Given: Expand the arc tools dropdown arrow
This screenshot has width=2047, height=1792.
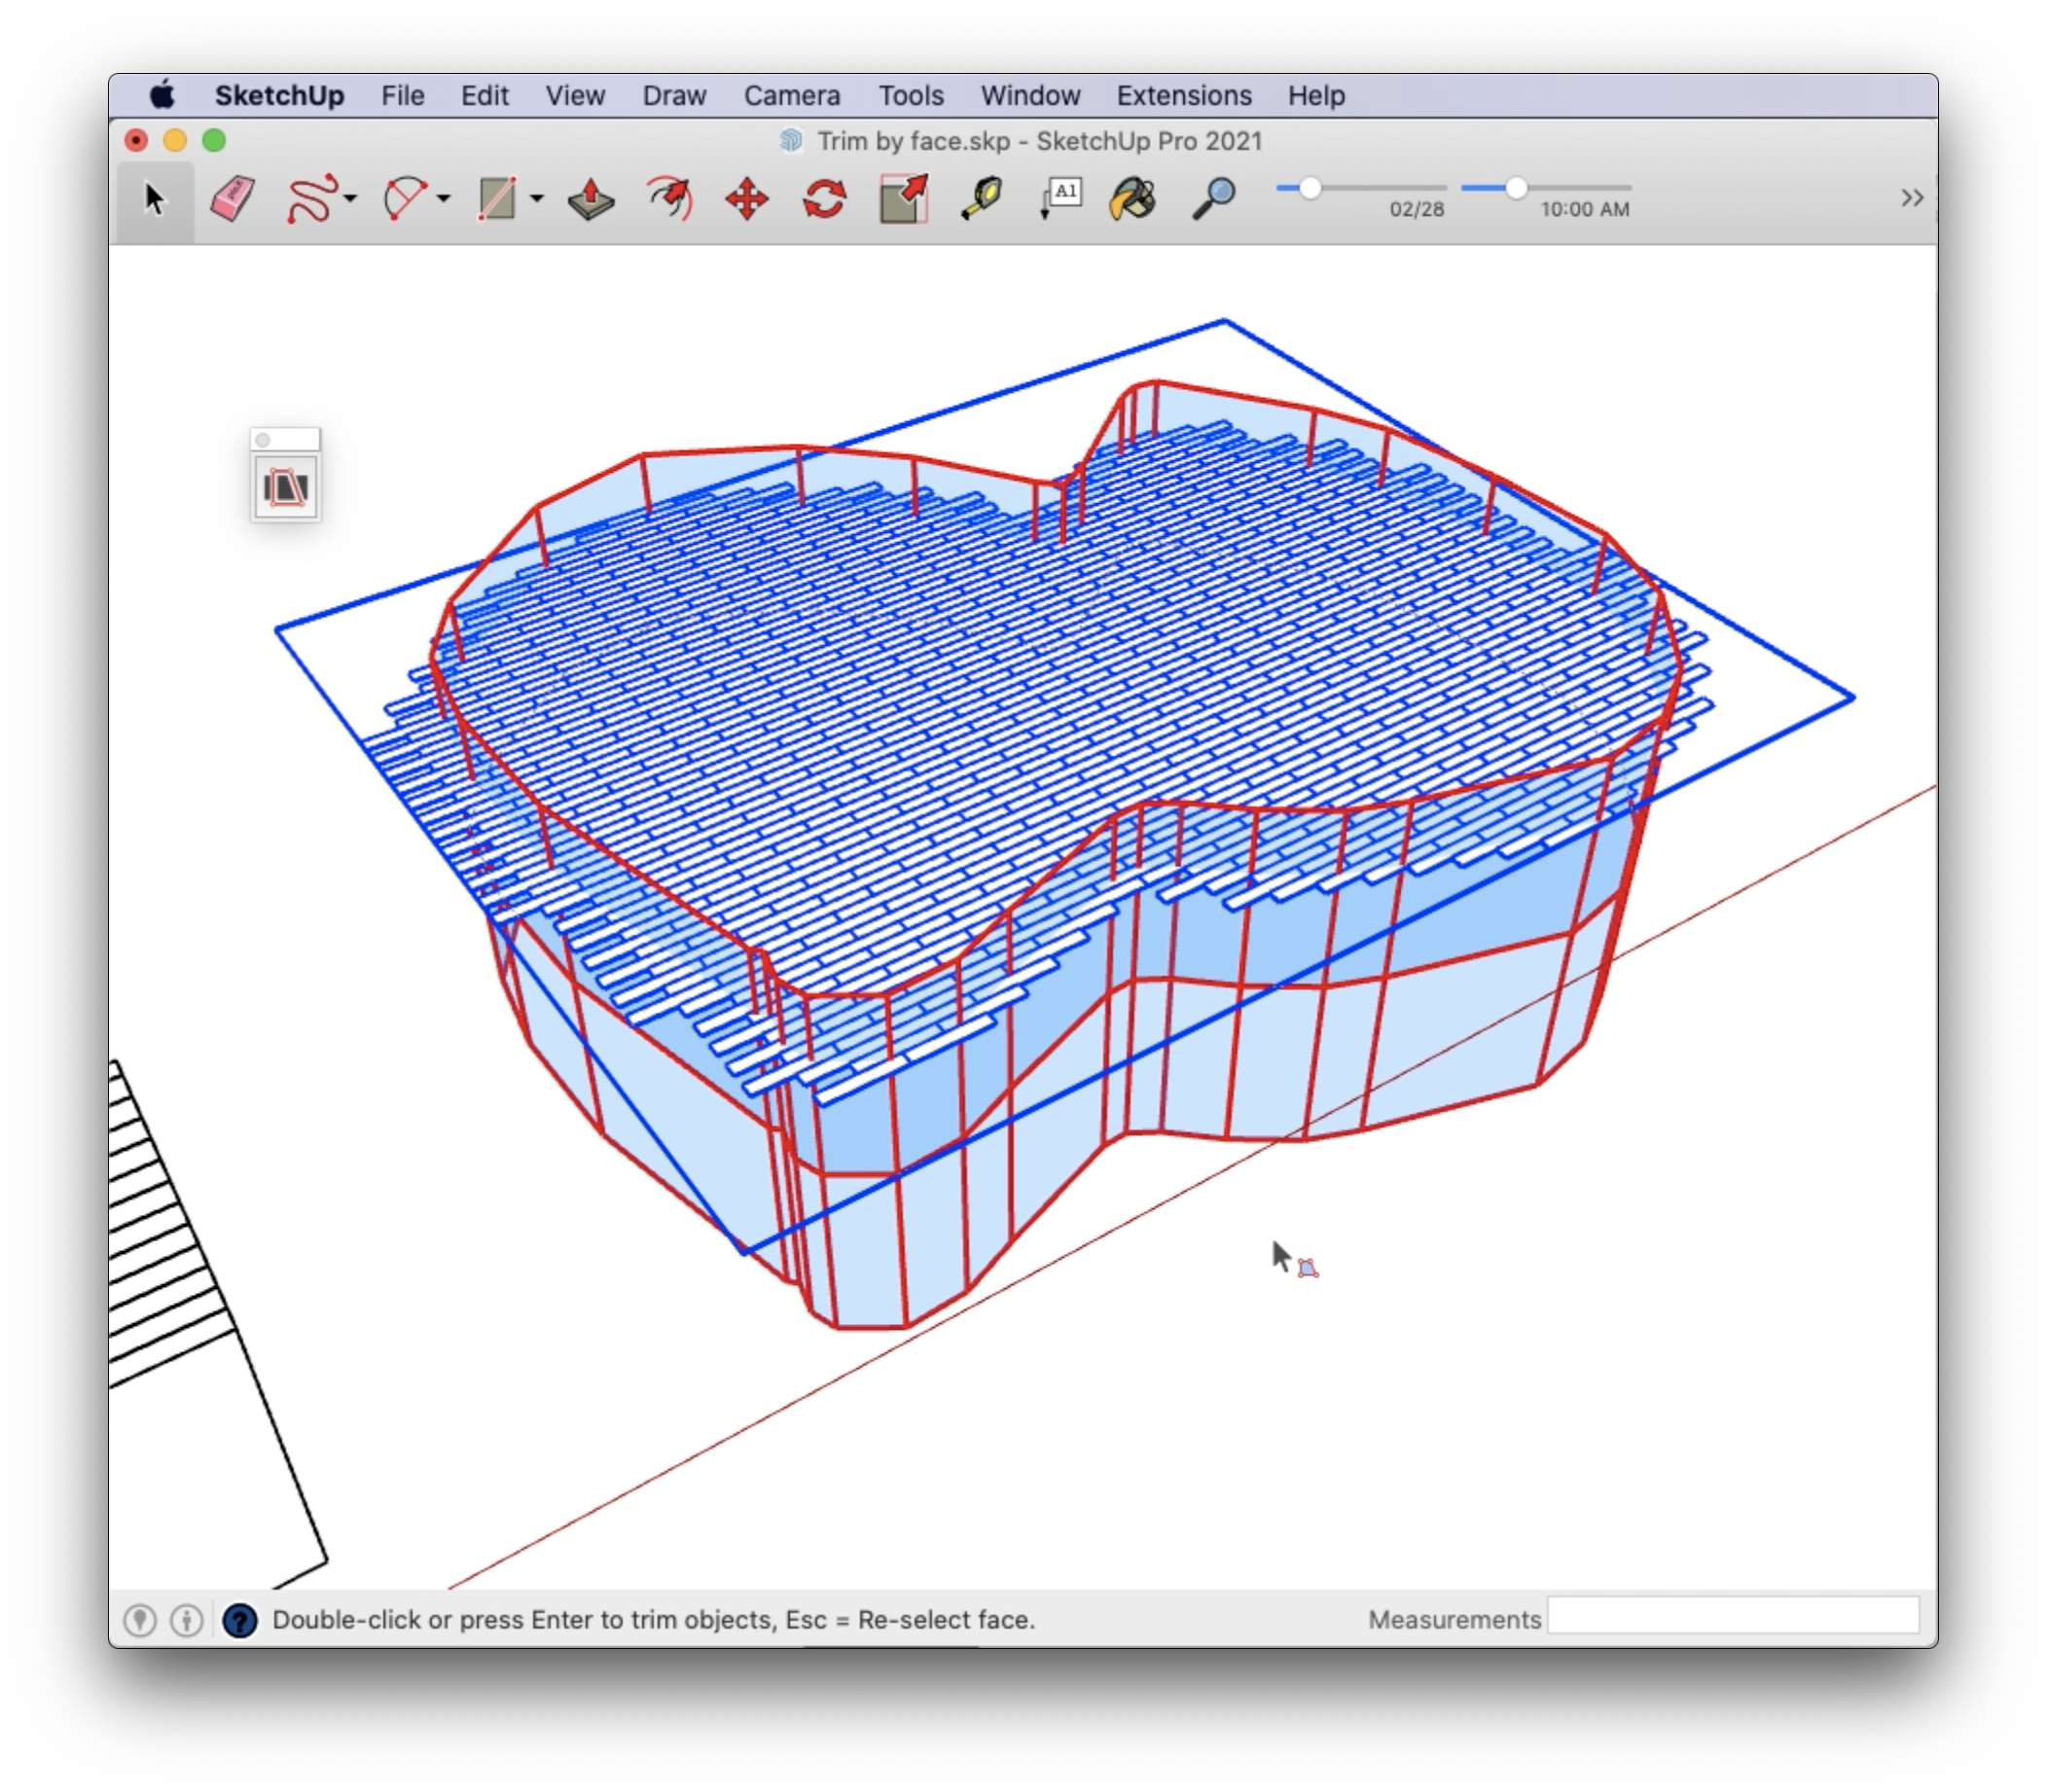Looking at the screenshot, I should 444,198.
